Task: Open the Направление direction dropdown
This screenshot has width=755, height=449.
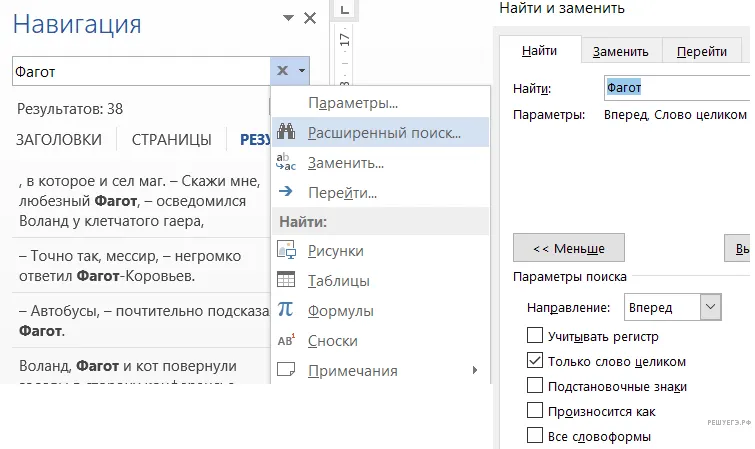Action: pyautogui.click(x=711, y=307)
